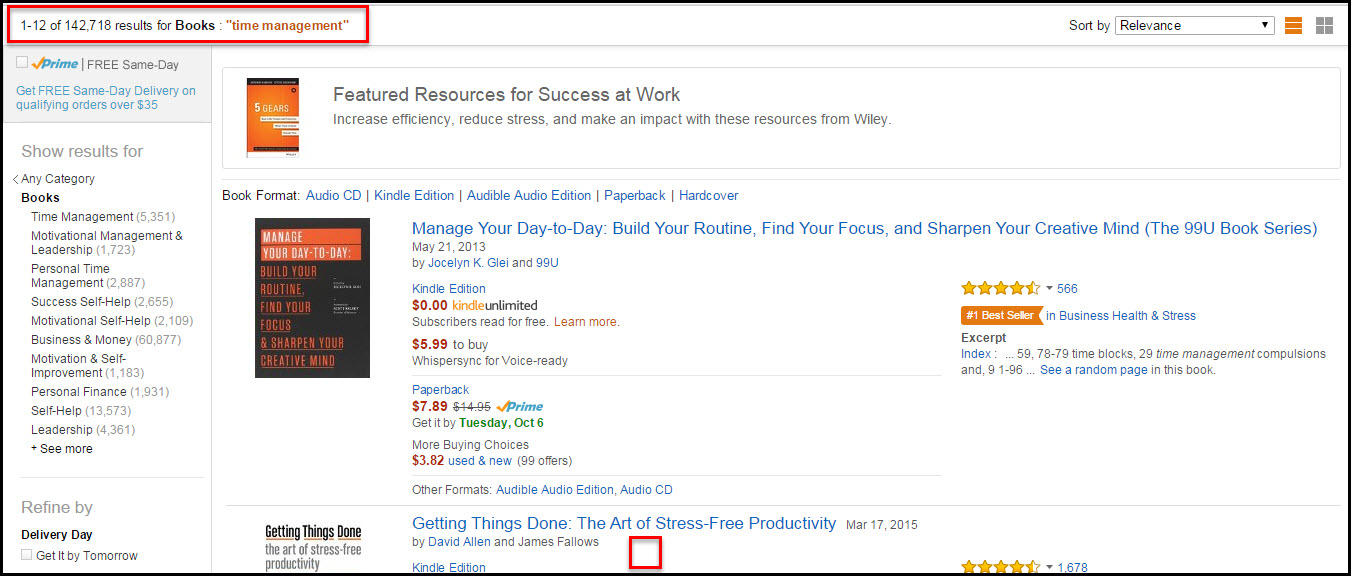This screenshot has height=576, width=1351.
Task: Click star rating for Getting Things Done
Action: point(1001,568)
